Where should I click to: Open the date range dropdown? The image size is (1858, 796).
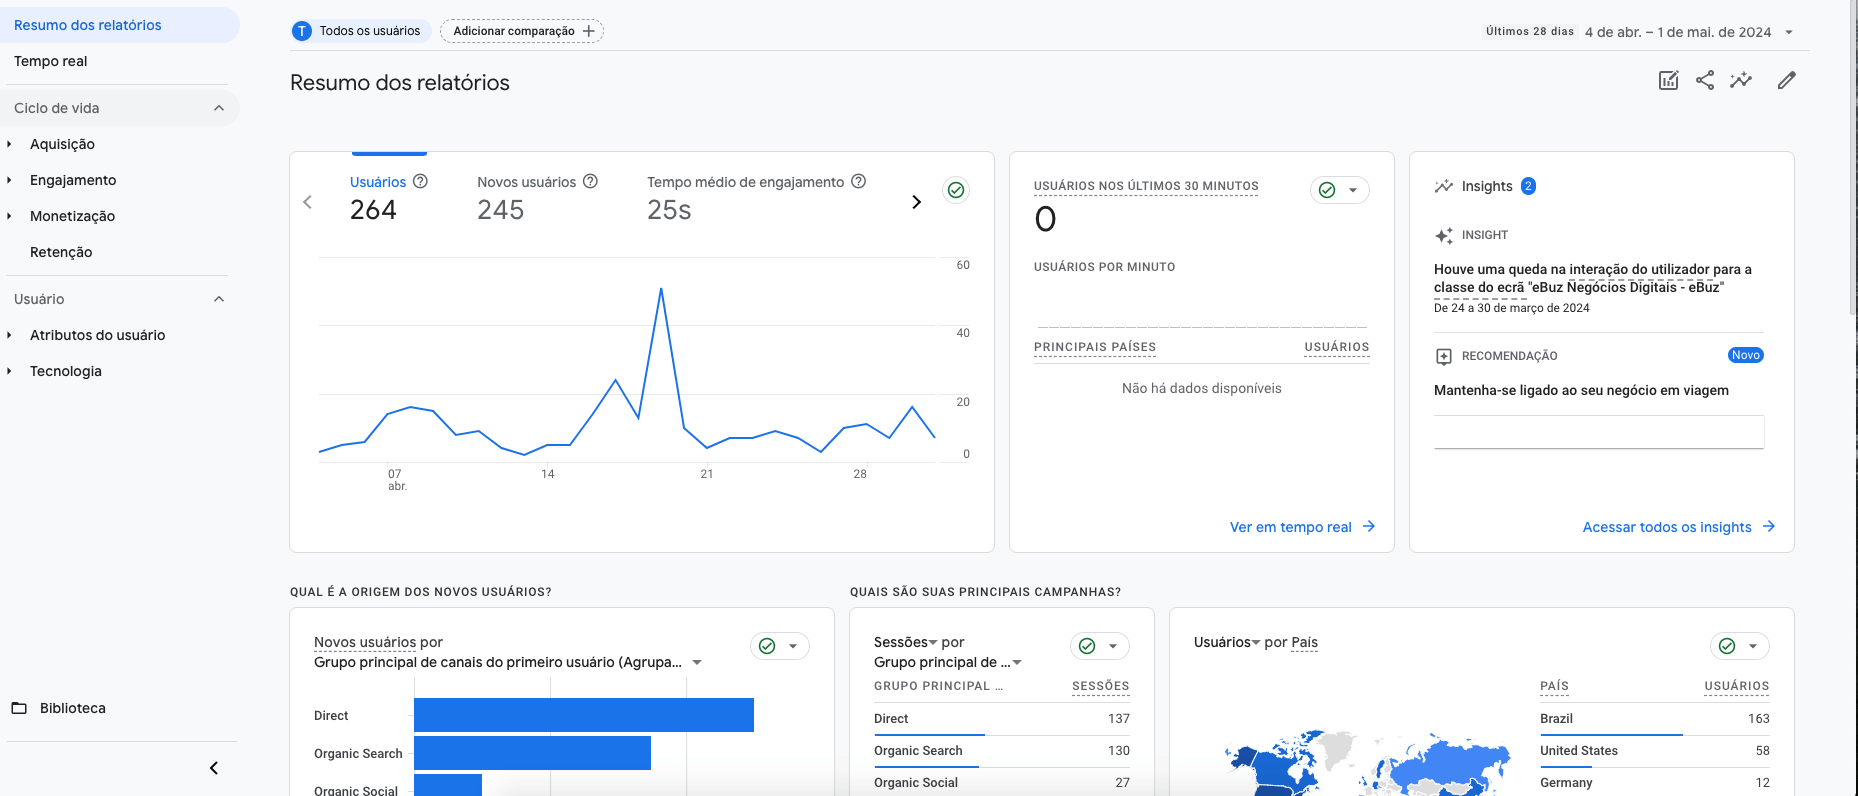1789,32
